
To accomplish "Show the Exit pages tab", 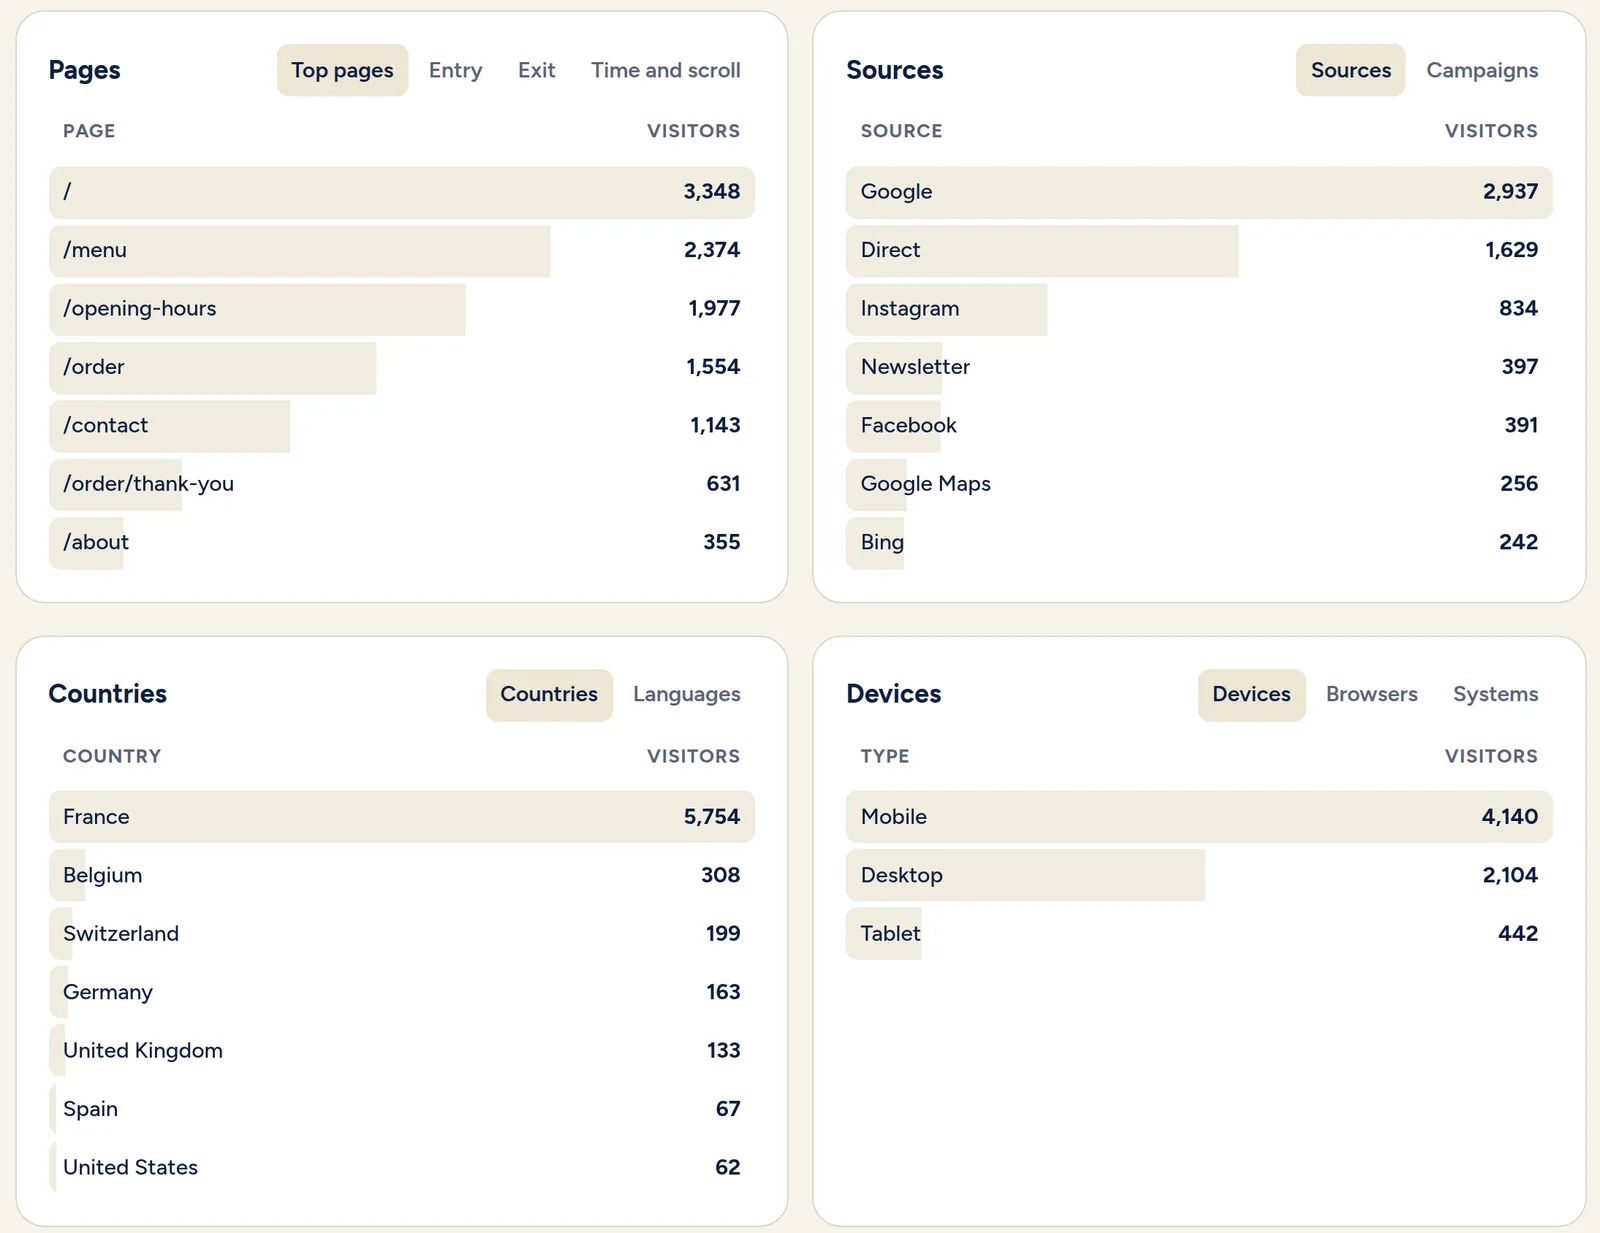I will coord(536,70).
